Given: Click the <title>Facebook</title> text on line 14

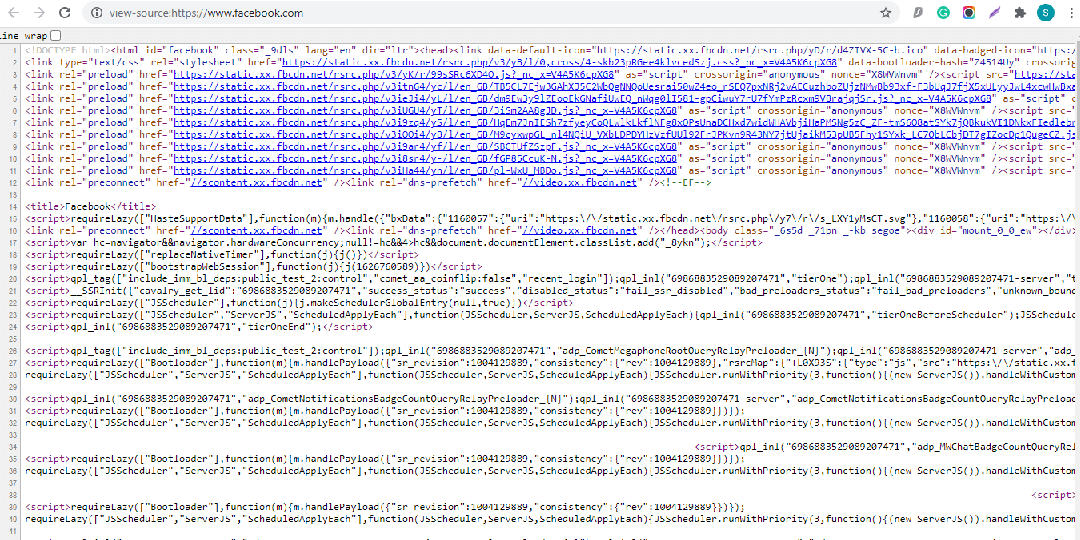Looking at the screenshot, I should [x=90, y=206].
